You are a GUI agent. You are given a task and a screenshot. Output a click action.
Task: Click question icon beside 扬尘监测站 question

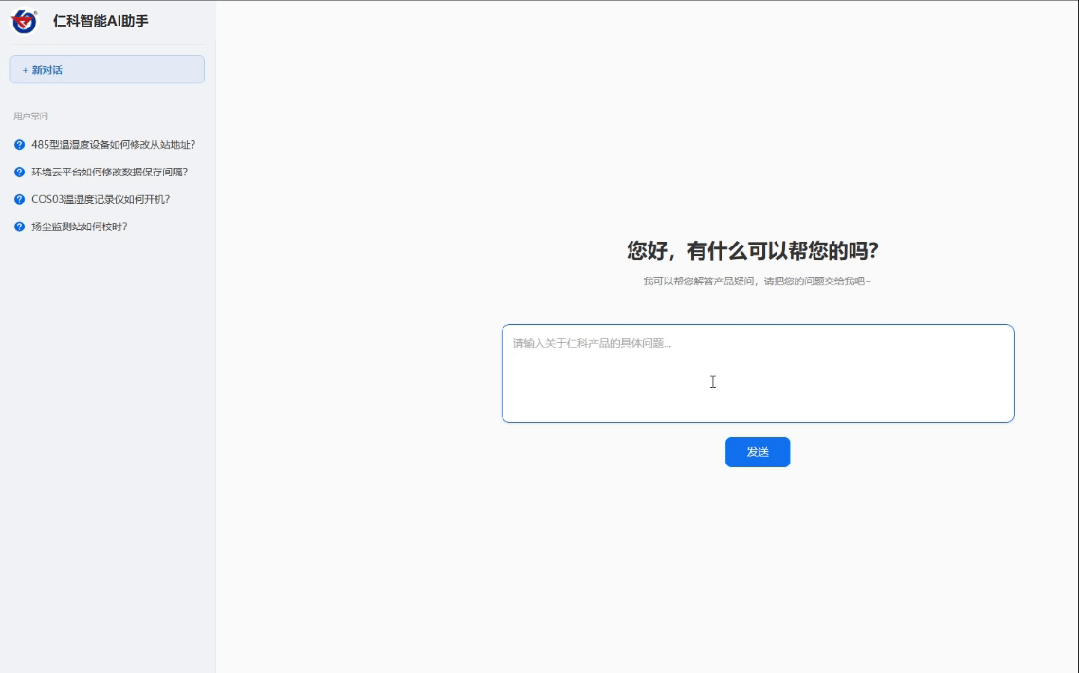point(19,227)
